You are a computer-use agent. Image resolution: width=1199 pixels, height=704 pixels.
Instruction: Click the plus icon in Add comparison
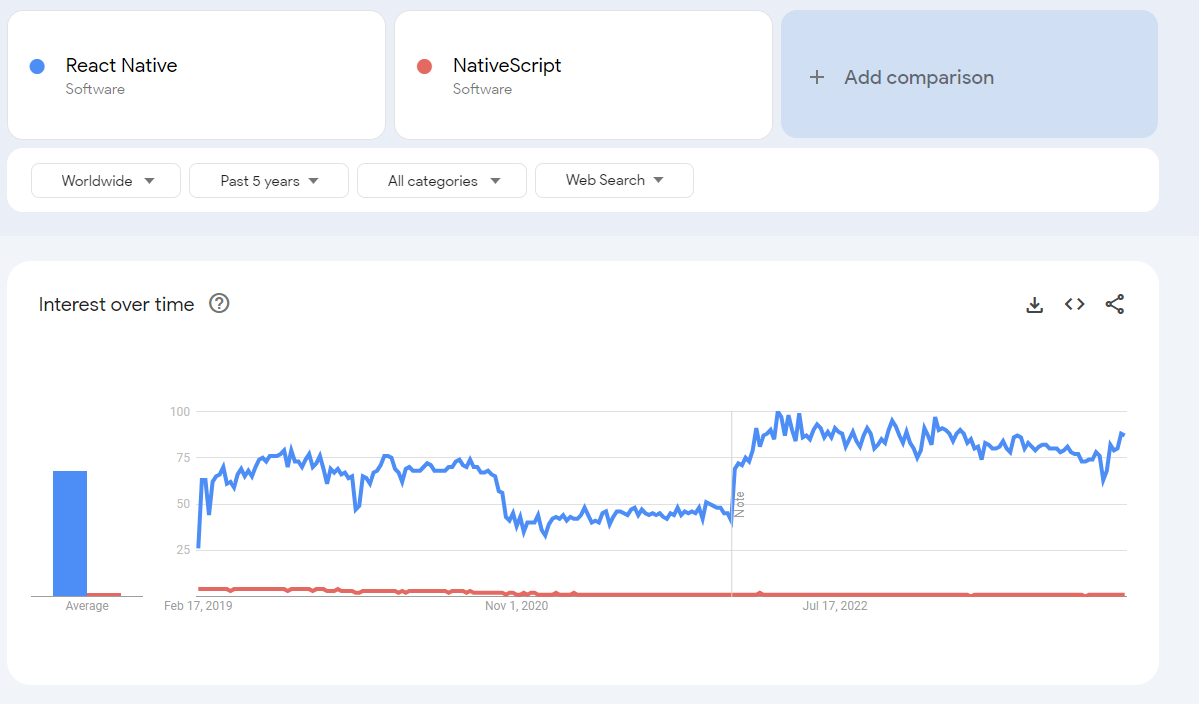(817, 77)
